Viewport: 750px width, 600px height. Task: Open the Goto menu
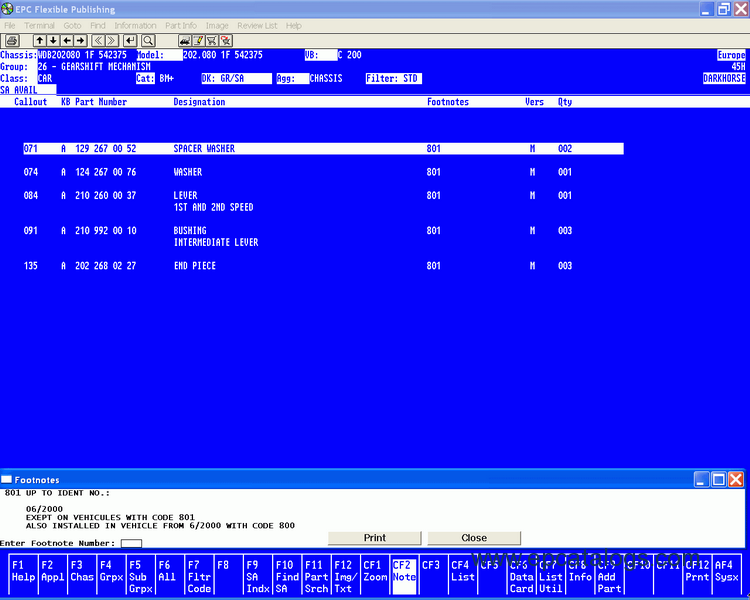(72, 25)
